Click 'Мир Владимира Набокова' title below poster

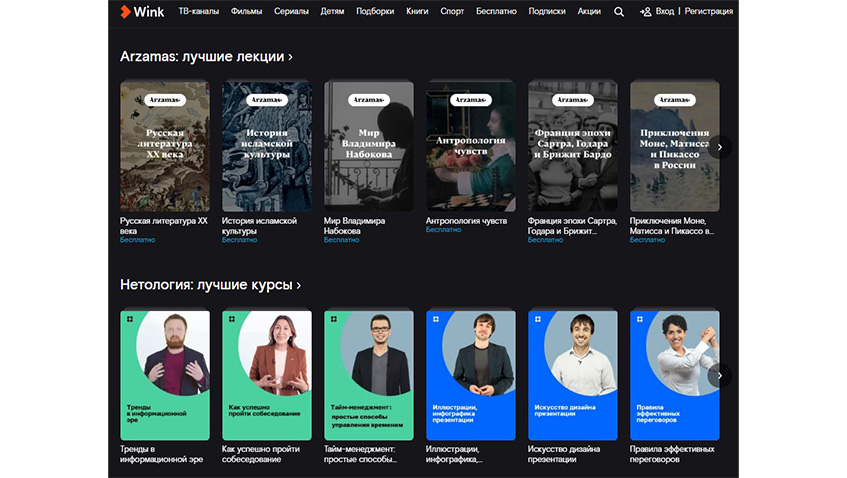point(354,226)
